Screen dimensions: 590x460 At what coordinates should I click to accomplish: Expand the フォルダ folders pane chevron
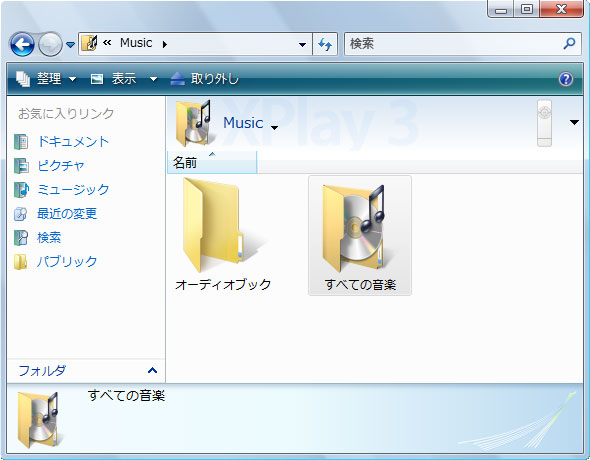[x=152, y=370]
